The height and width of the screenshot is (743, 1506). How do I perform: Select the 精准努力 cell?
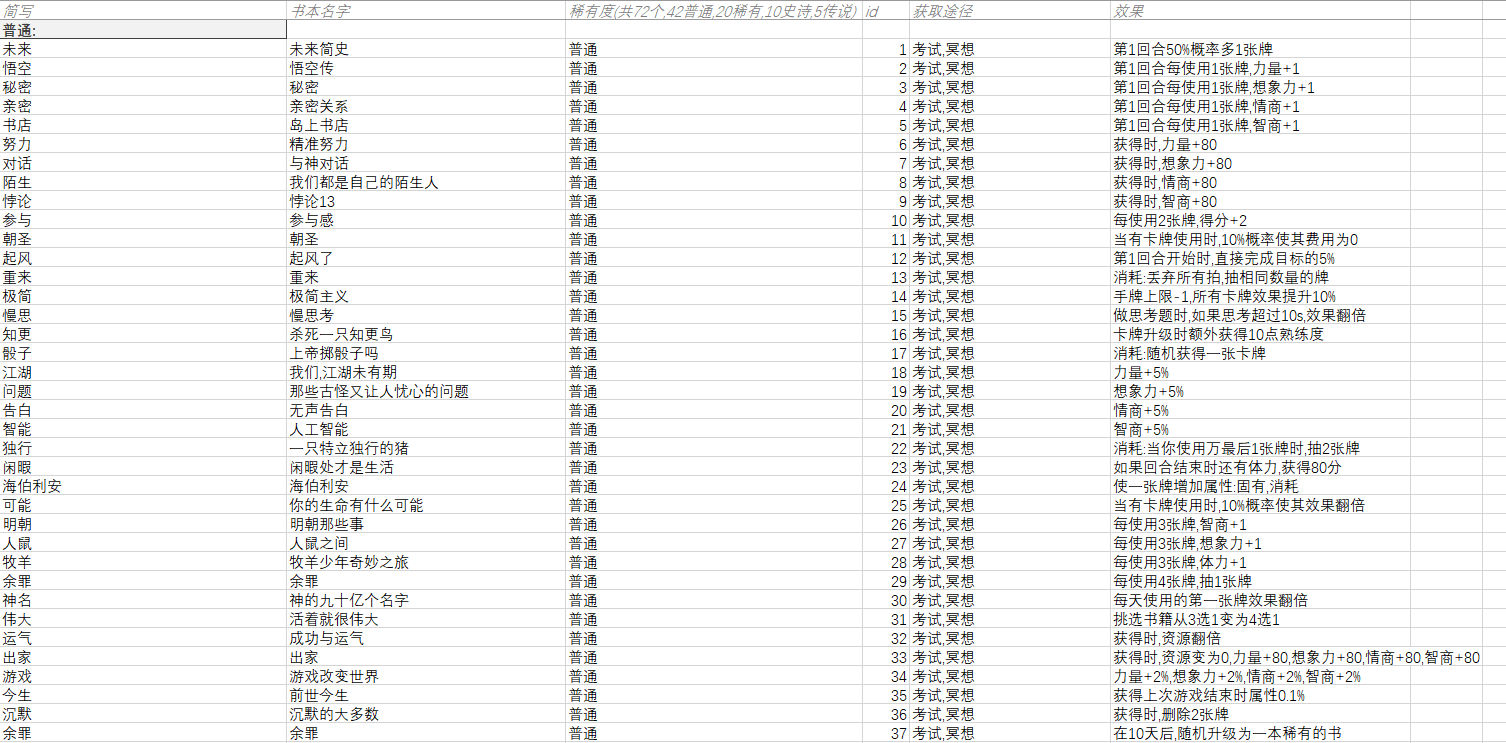point(426,144)
